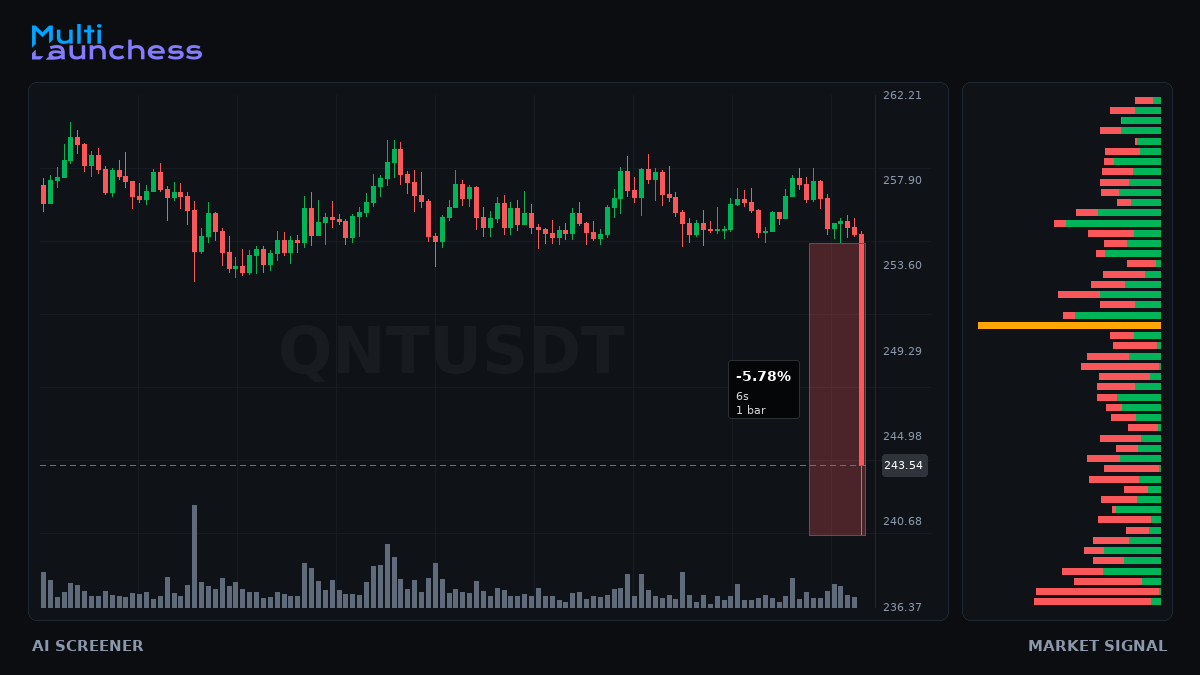Click the top-most volume profile bar
Image resolution: width=1200 pixels, height=675 pixels.
(1148, 100)
